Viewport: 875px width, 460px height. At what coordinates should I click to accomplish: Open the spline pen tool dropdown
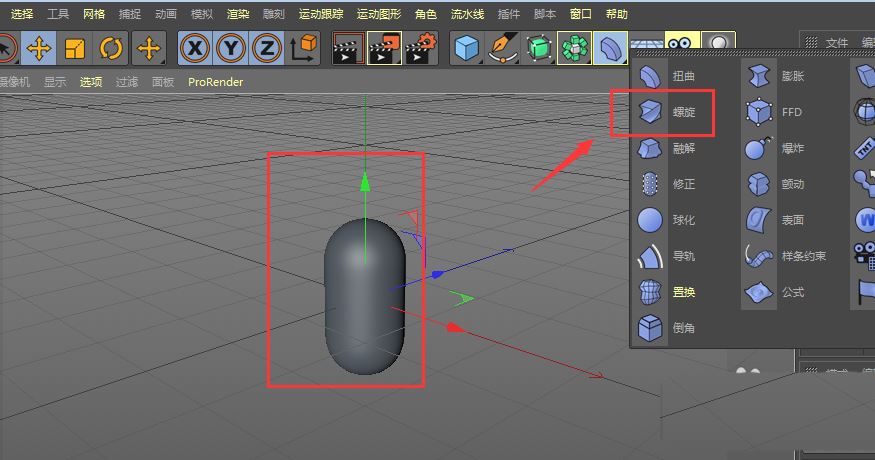[502, 49]
